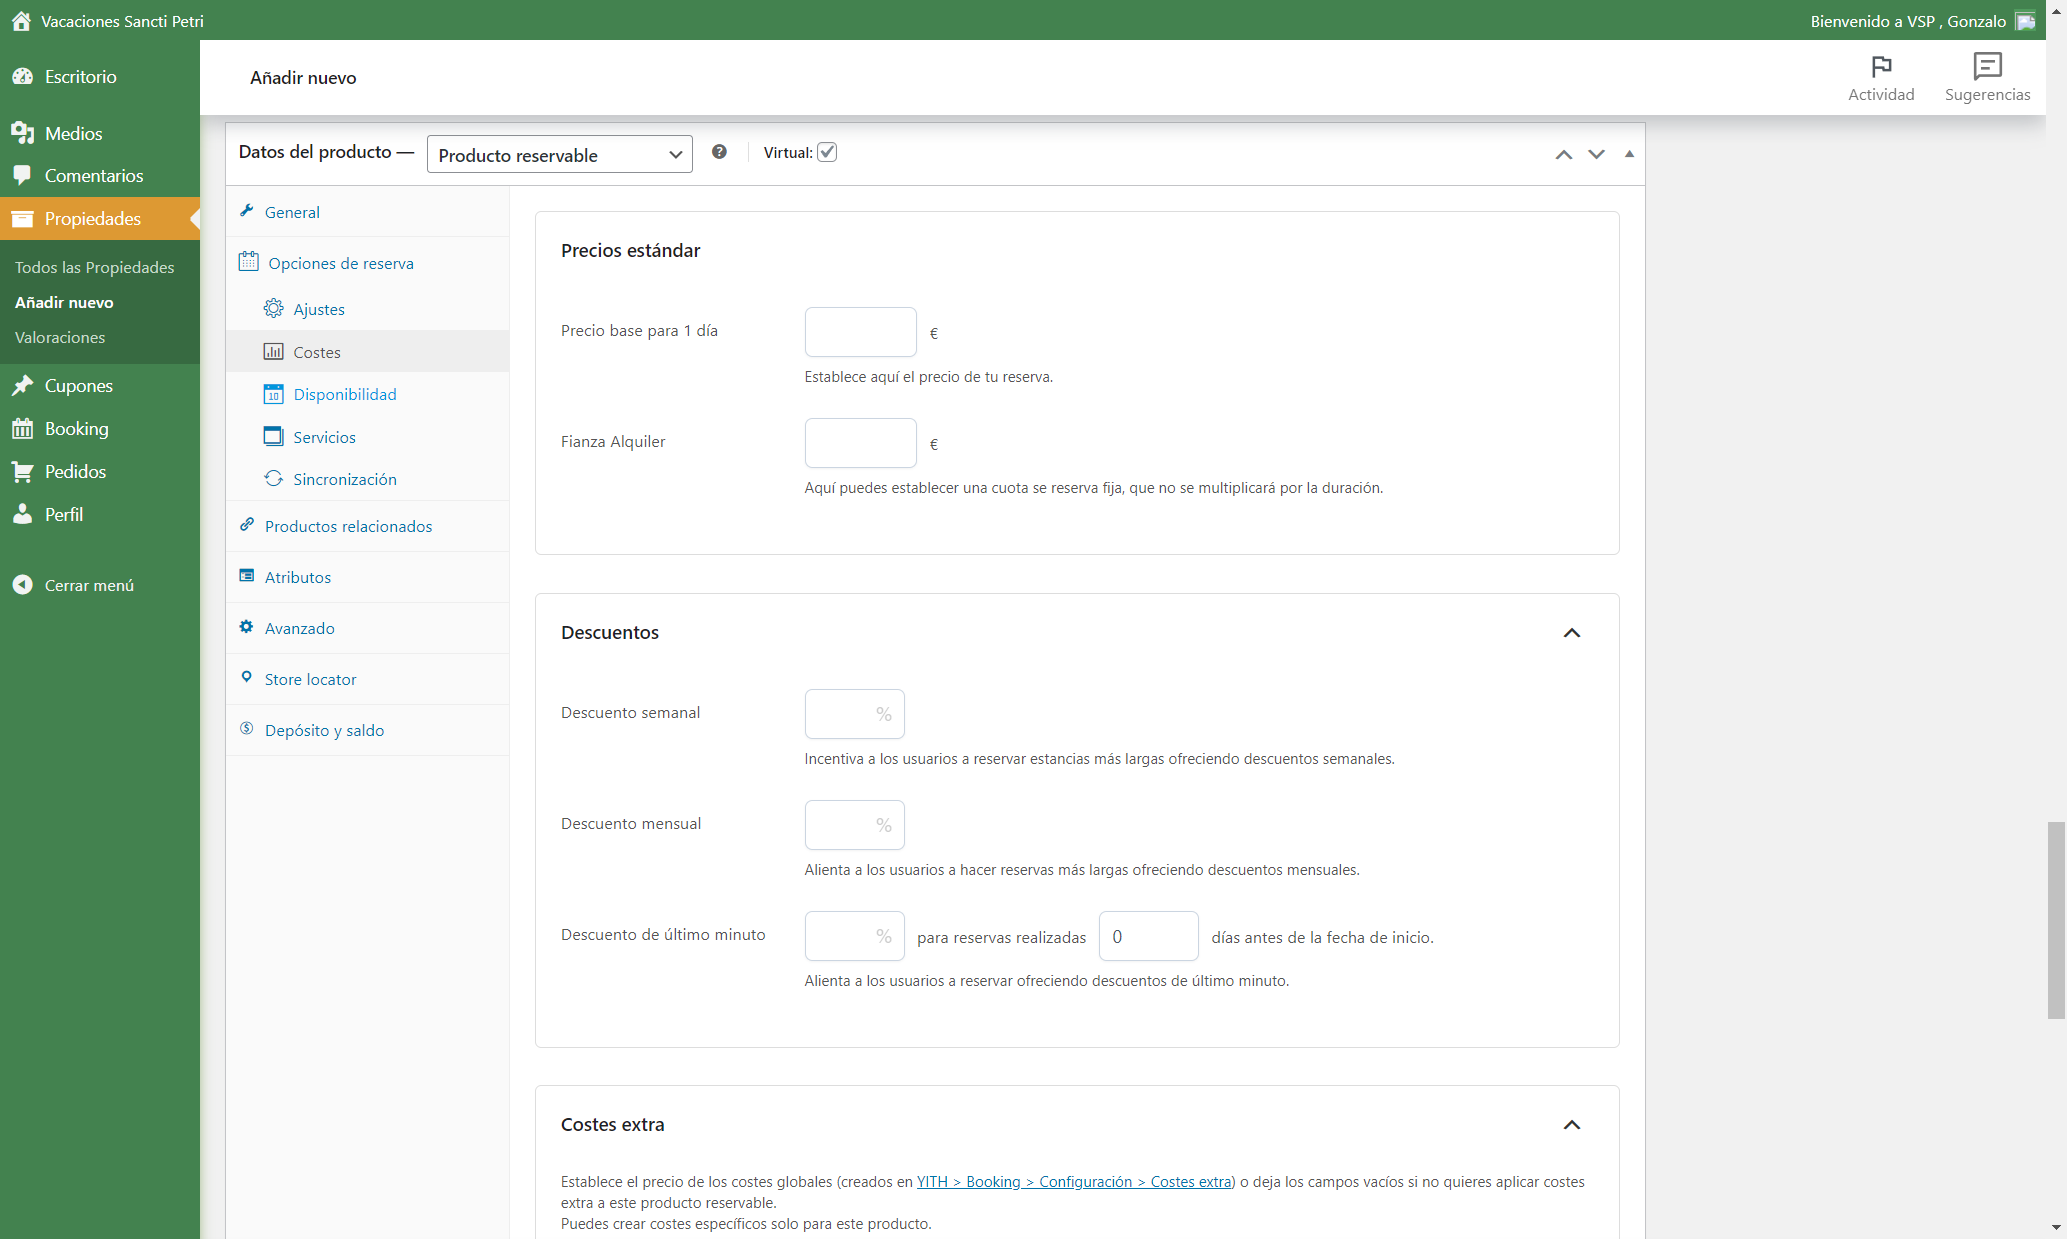
Task: Toggle product data panel collapse triangle
Action: (x=1629, y=154)
